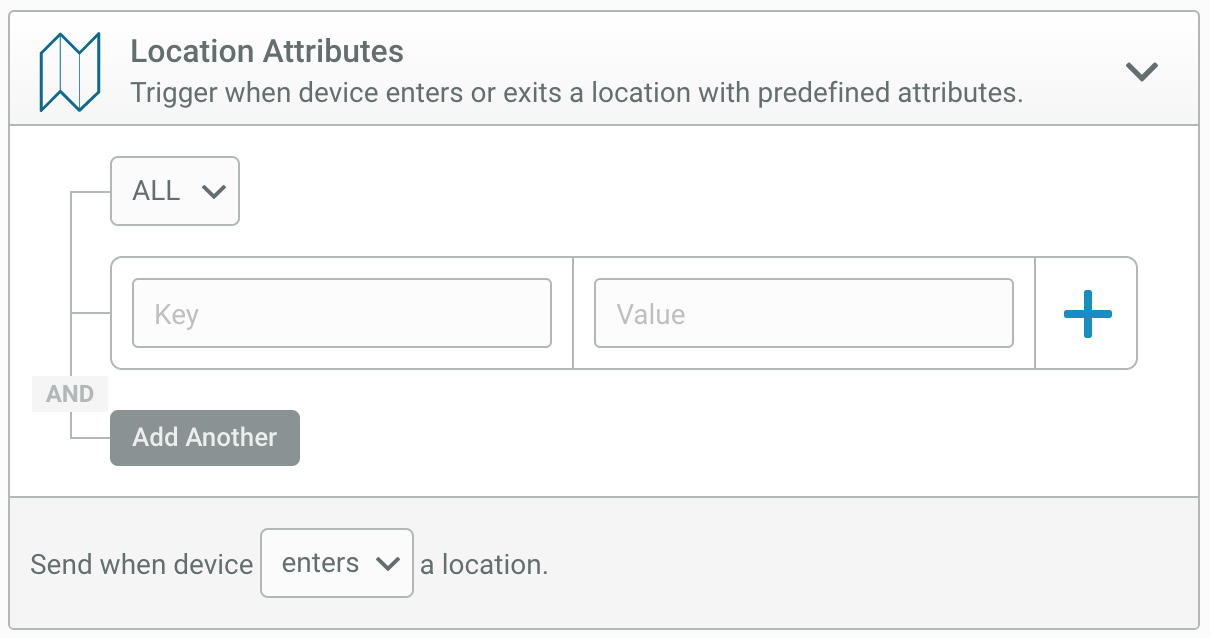Viewport: 1210px width, 638px height.
Task: Click the AND operator label
Action: pos(70,394)
